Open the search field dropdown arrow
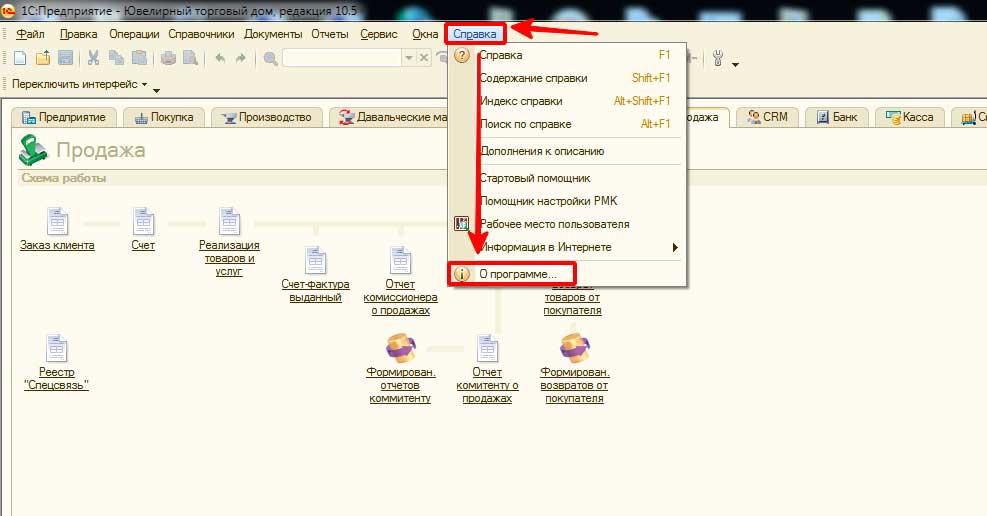Image resolution: width=987 pixels, height=516 pixels. (x=409, y=59)
